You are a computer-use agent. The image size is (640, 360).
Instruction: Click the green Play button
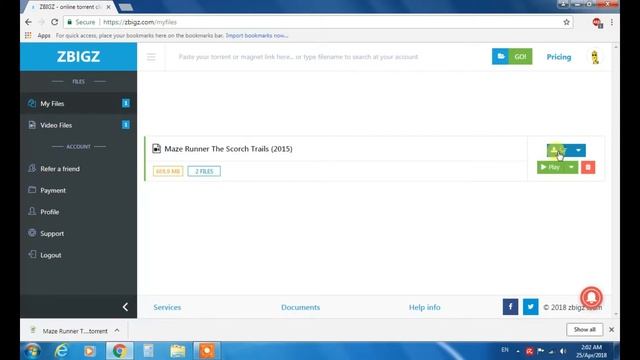[x=550, y=167]
